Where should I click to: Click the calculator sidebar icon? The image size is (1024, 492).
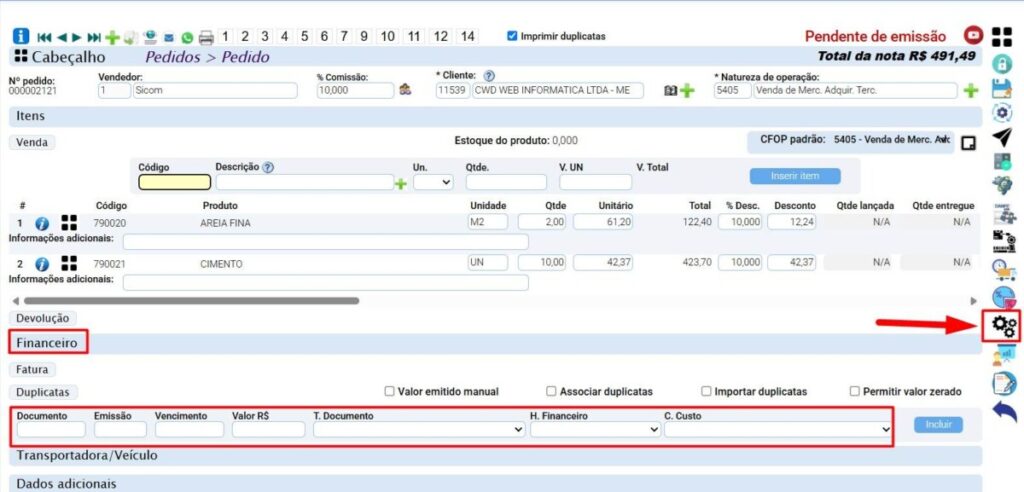click(x=1002, y=161)
